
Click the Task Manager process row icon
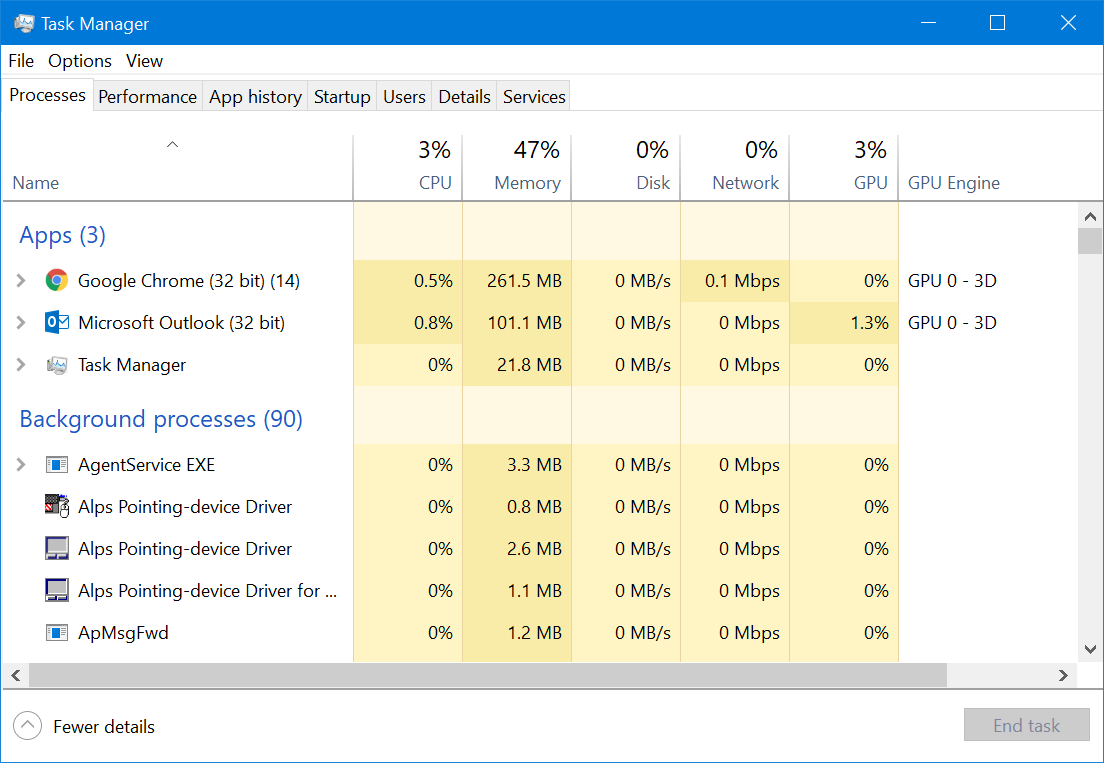pyautogui.click(x=57, y=365)
